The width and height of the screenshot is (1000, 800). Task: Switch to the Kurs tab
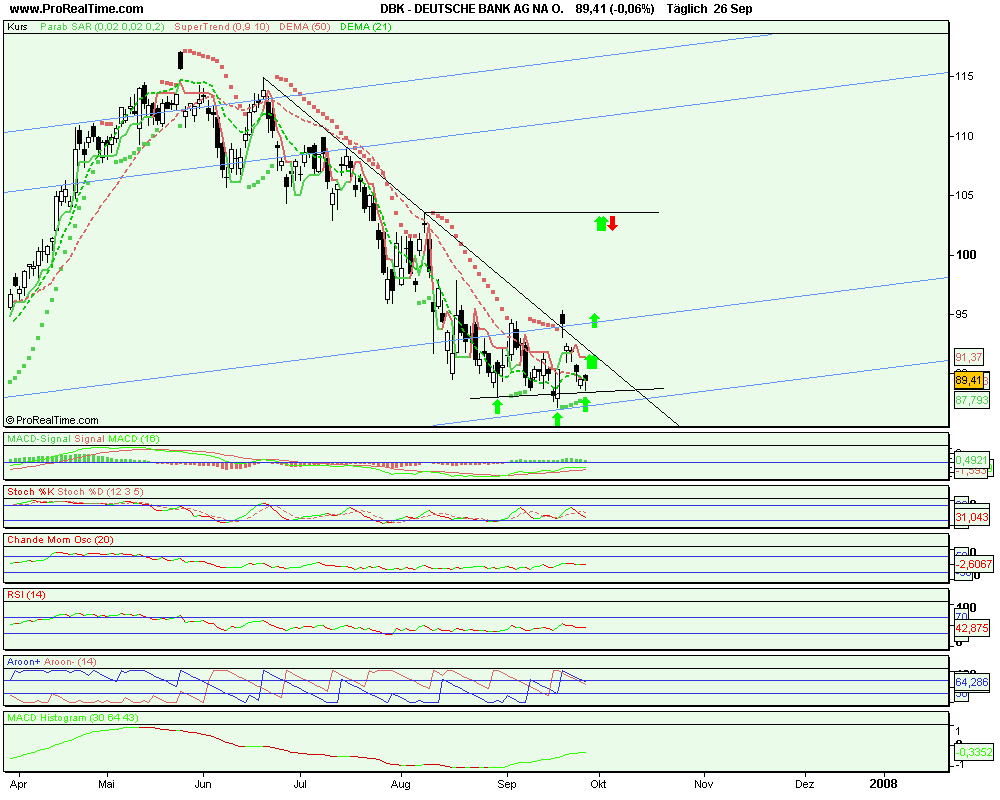tap(16, 29)
